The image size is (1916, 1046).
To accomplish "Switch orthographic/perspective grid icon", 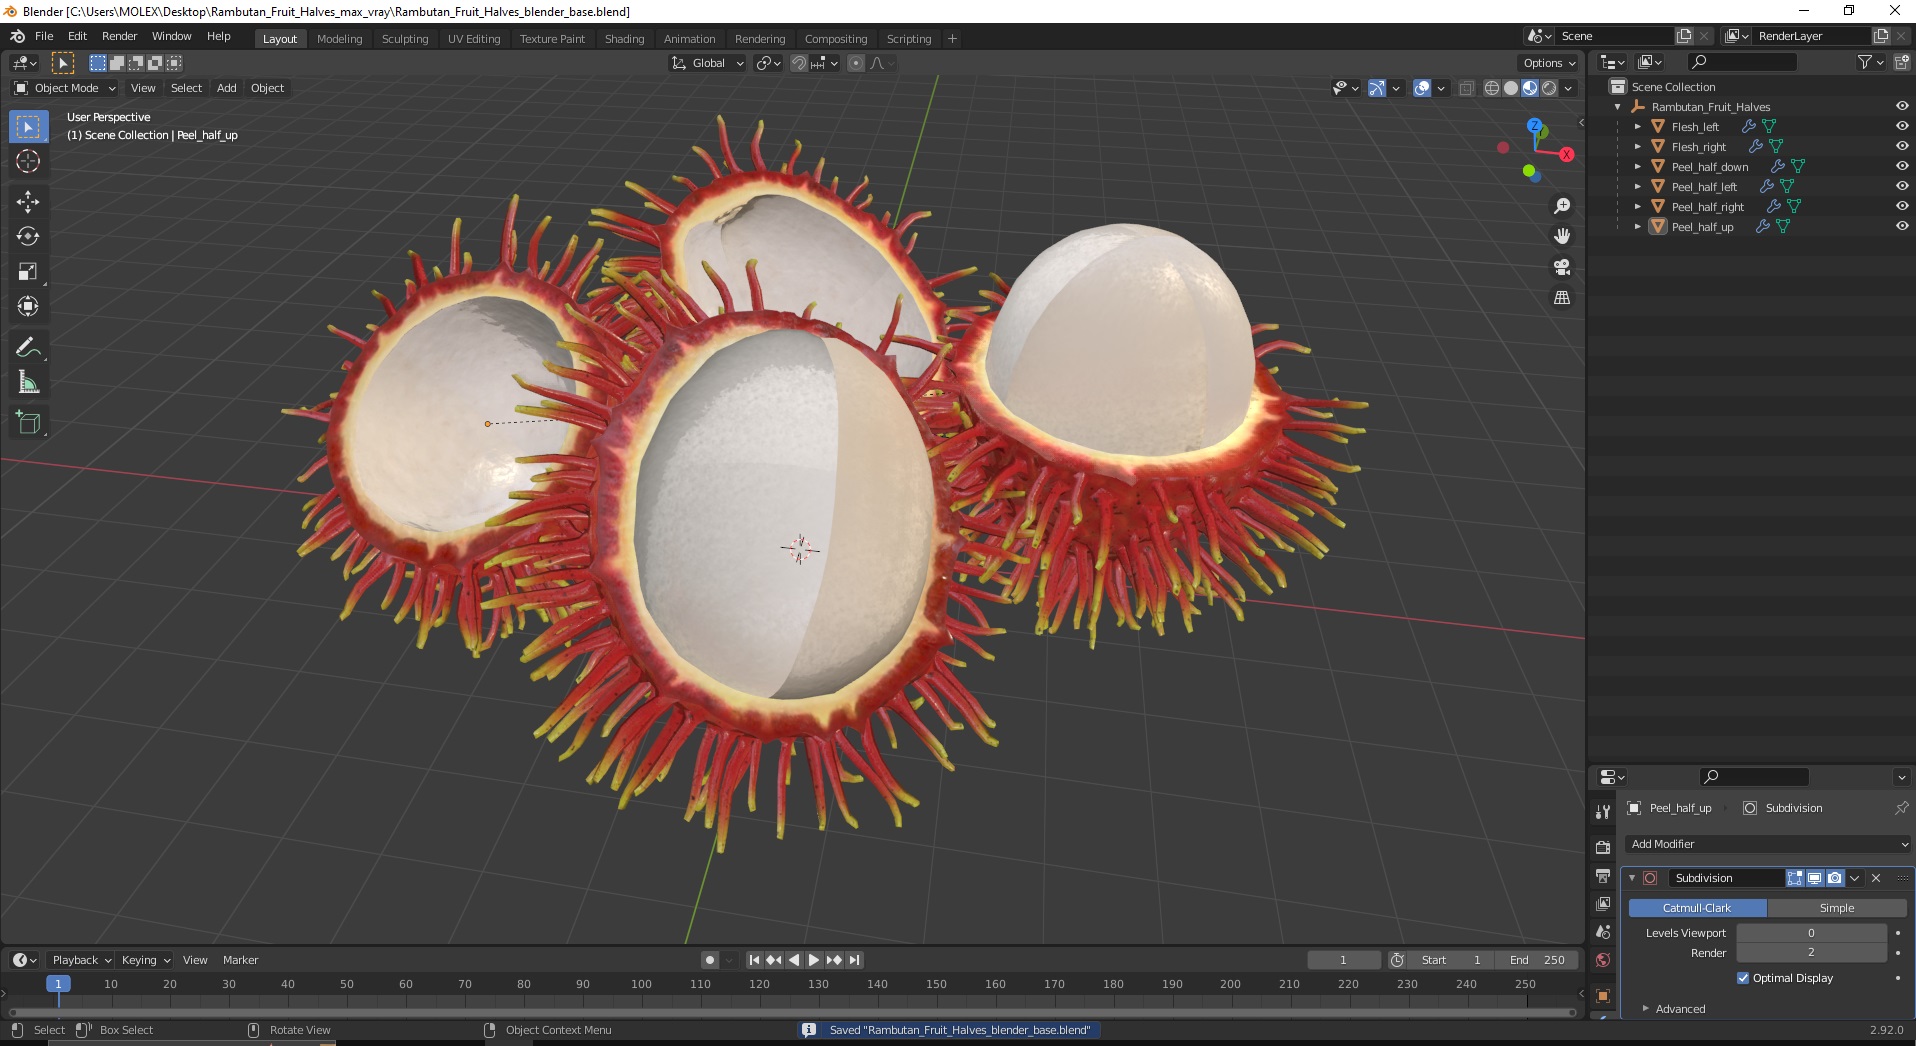I will [1562, 298].
